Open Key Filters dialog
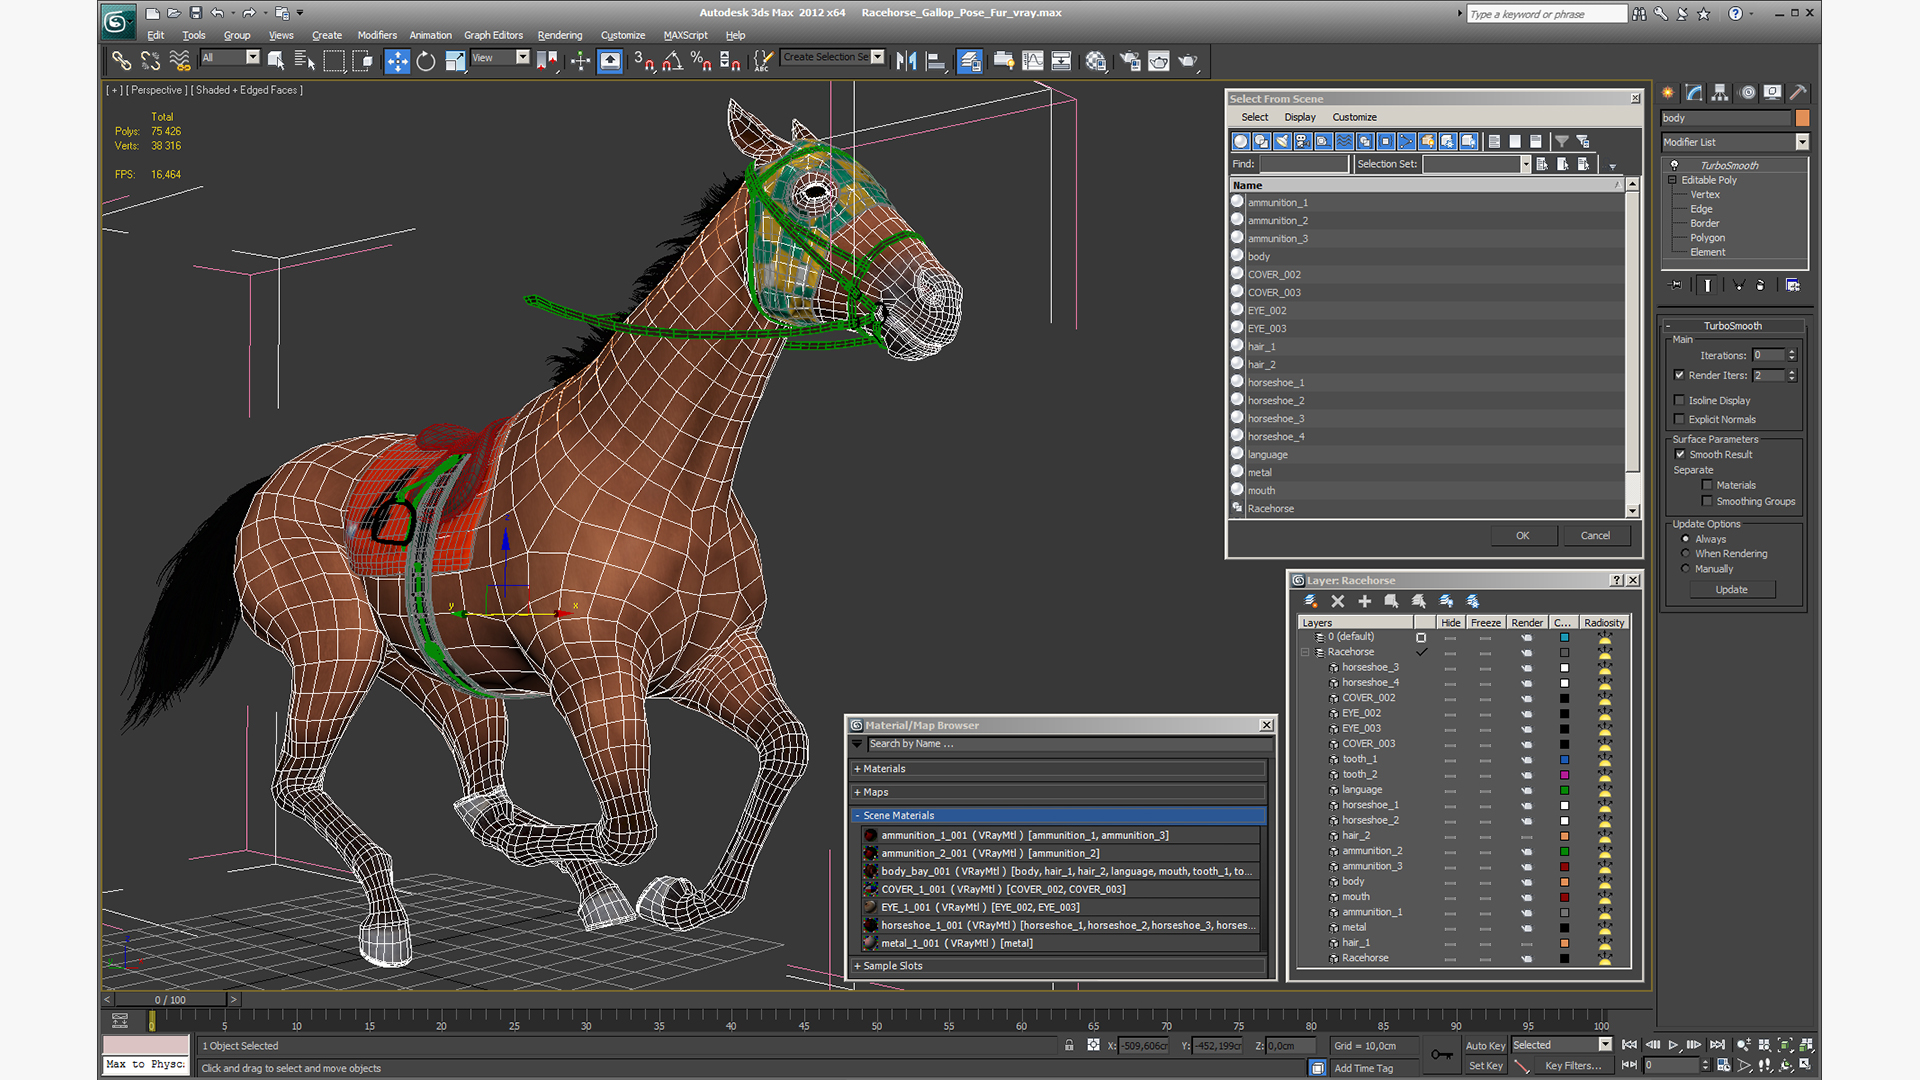The height and width of the screenshot is (1080, 1920). coord(1573,1066)
